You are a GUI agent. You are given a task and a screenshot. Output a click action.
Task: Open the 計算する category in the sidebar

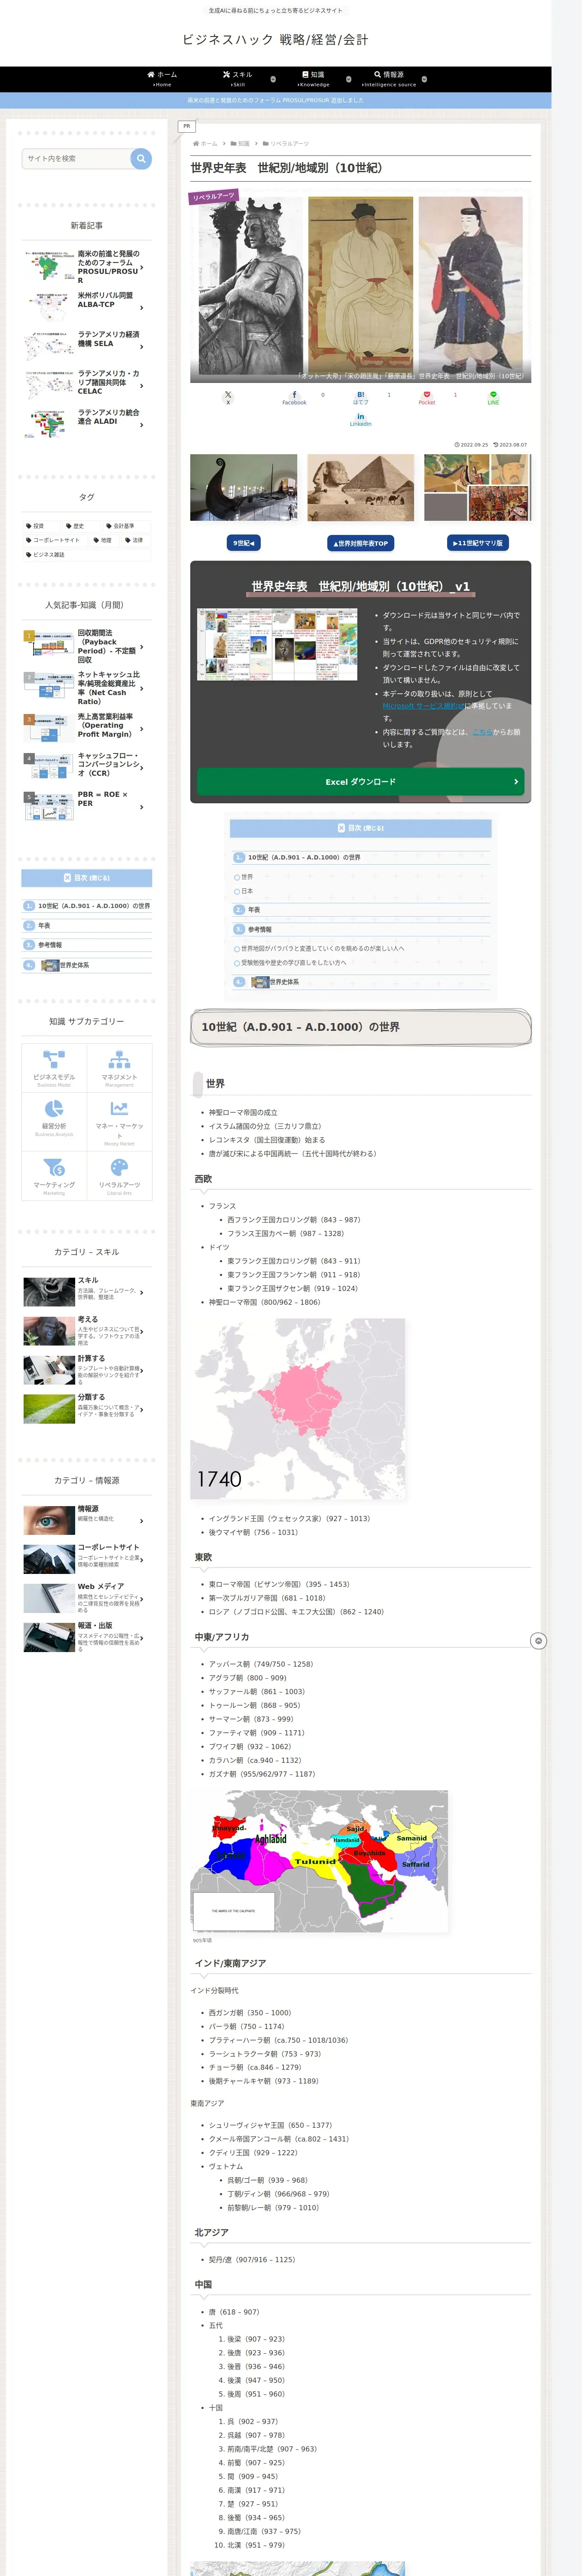pyautogui.click(x=87, y=1370)
